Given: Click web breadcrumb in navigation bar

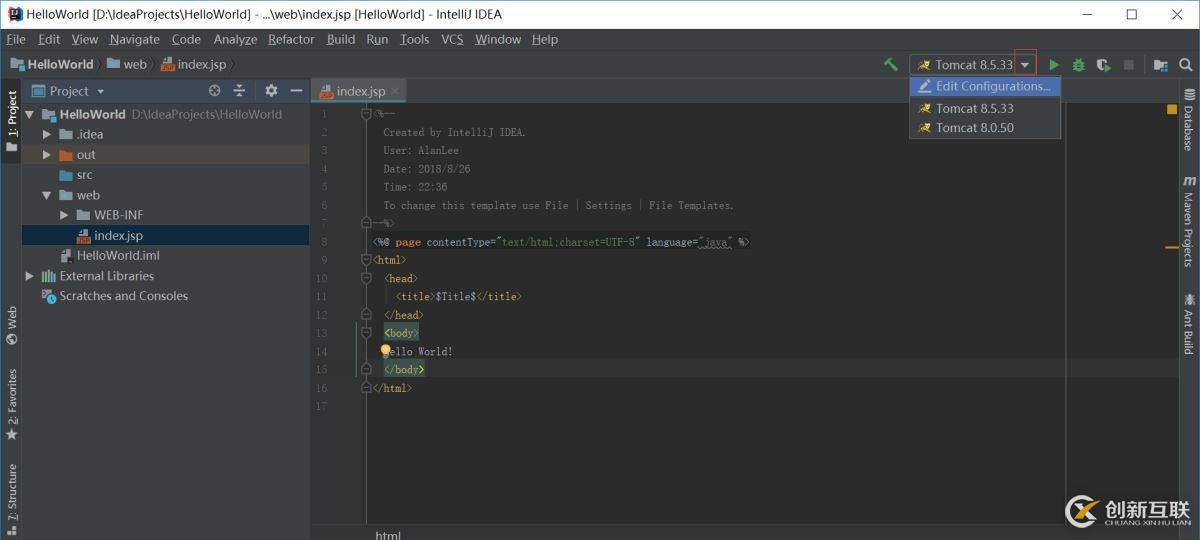Looking at the screenshot, I should (126, 64).
